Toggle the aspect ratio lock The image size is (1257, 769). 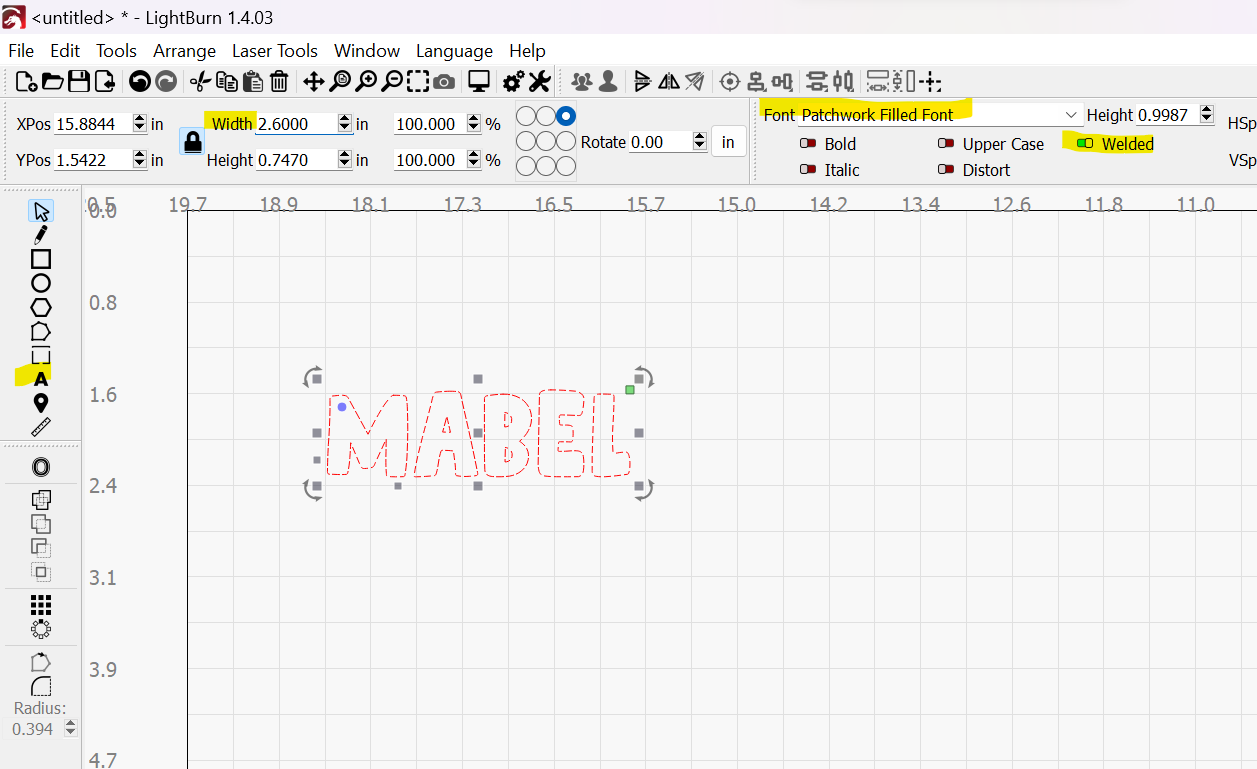191,141
